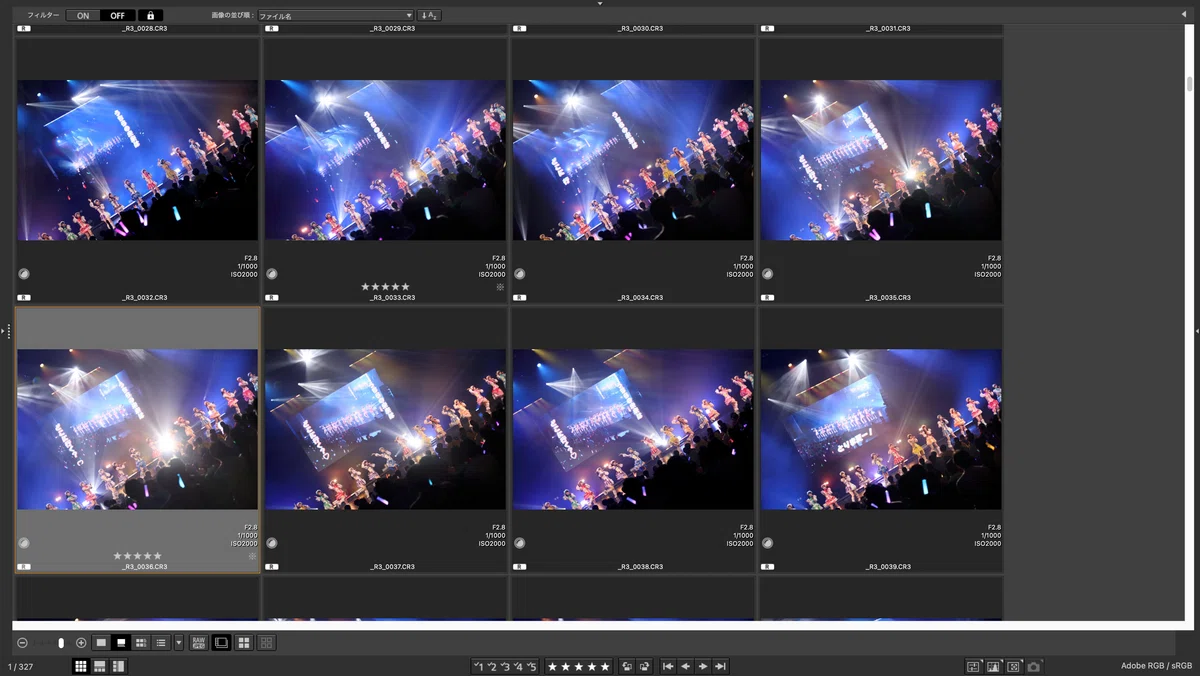Turn the filter ON
The width and height of the screenshot is (1200, 676).
pyautogui.click(x=83, y=16)
